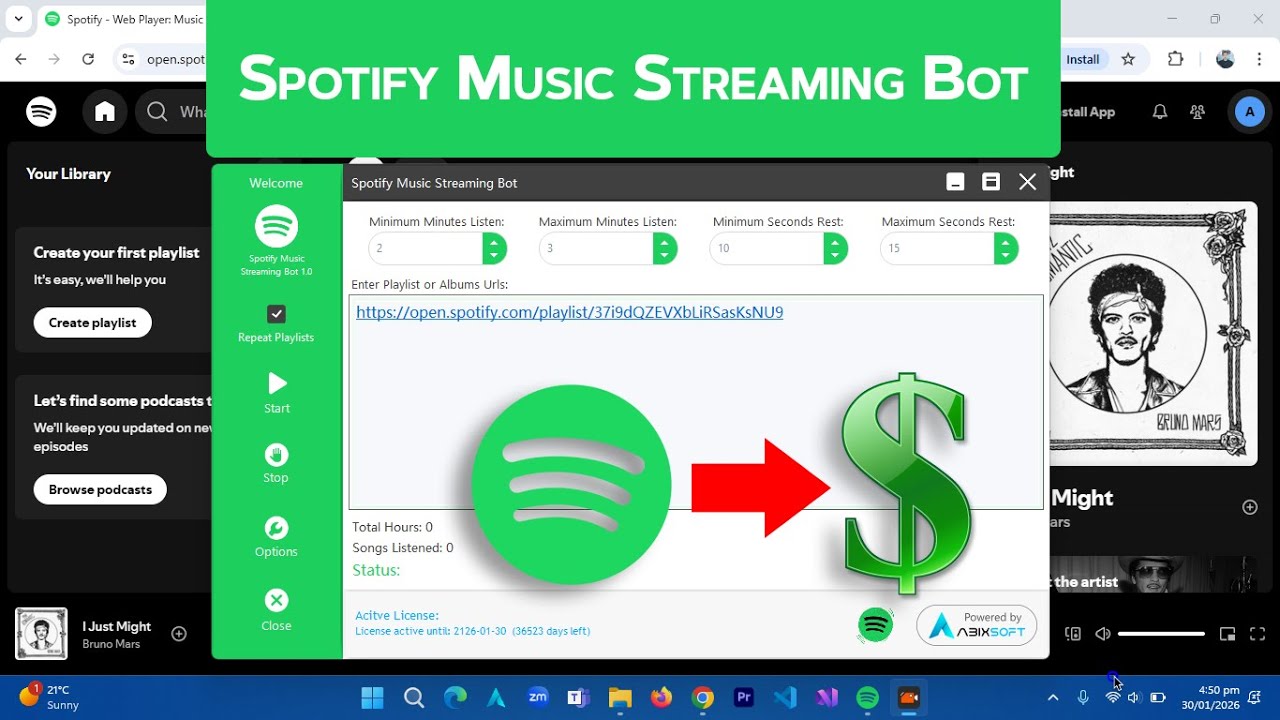The height and width of the screenshot is (720, 1280).
Task: Open Premiere Pro from taskbar
Action: [x=744, y=698]
